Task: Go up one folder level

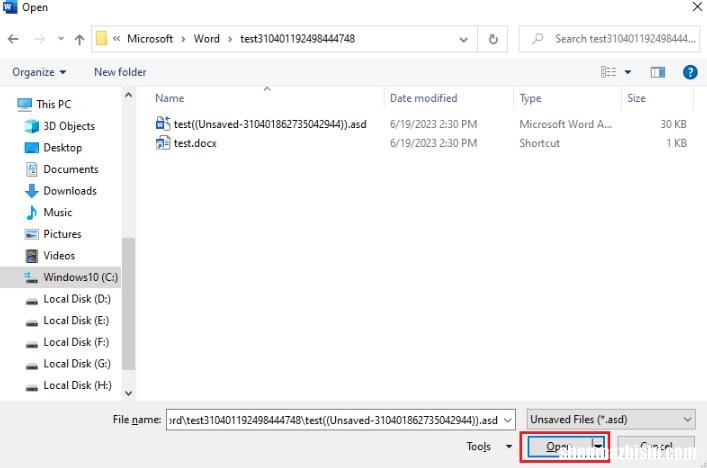Action: point(79,39)
